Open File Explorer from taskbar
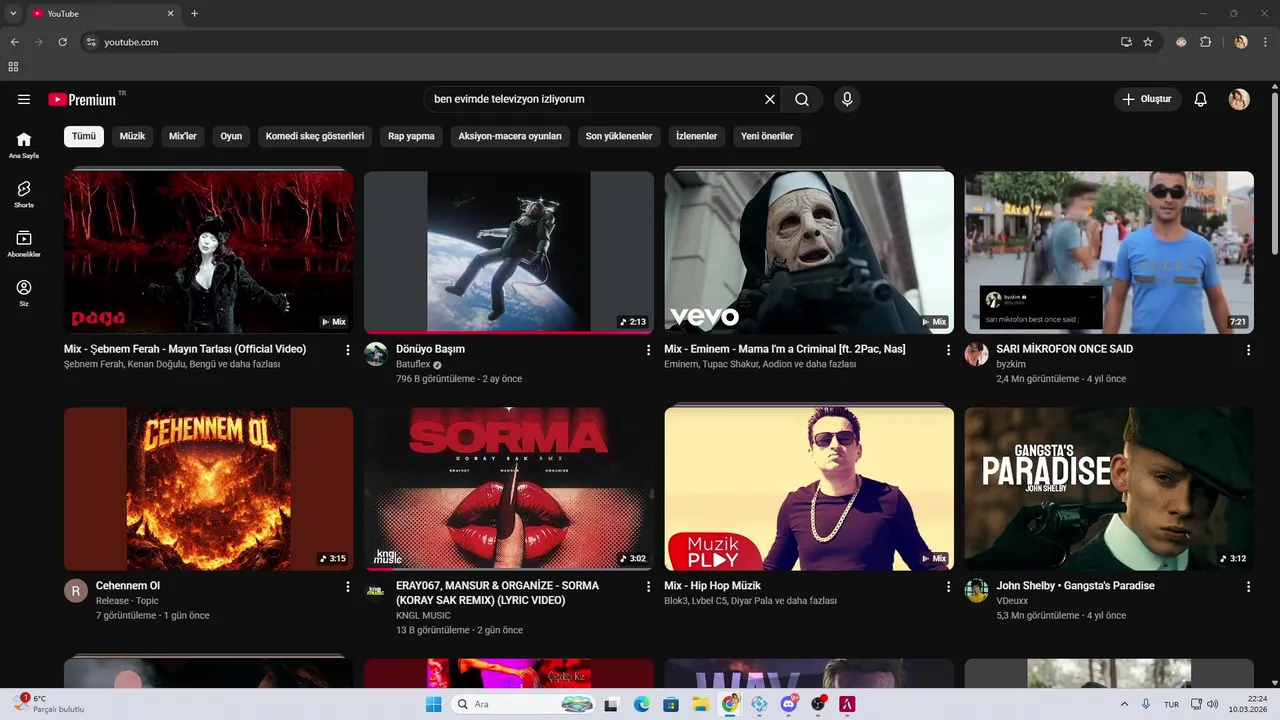Image resolution: width=1280 pixels, height=720 pixels. click(700, 704)
